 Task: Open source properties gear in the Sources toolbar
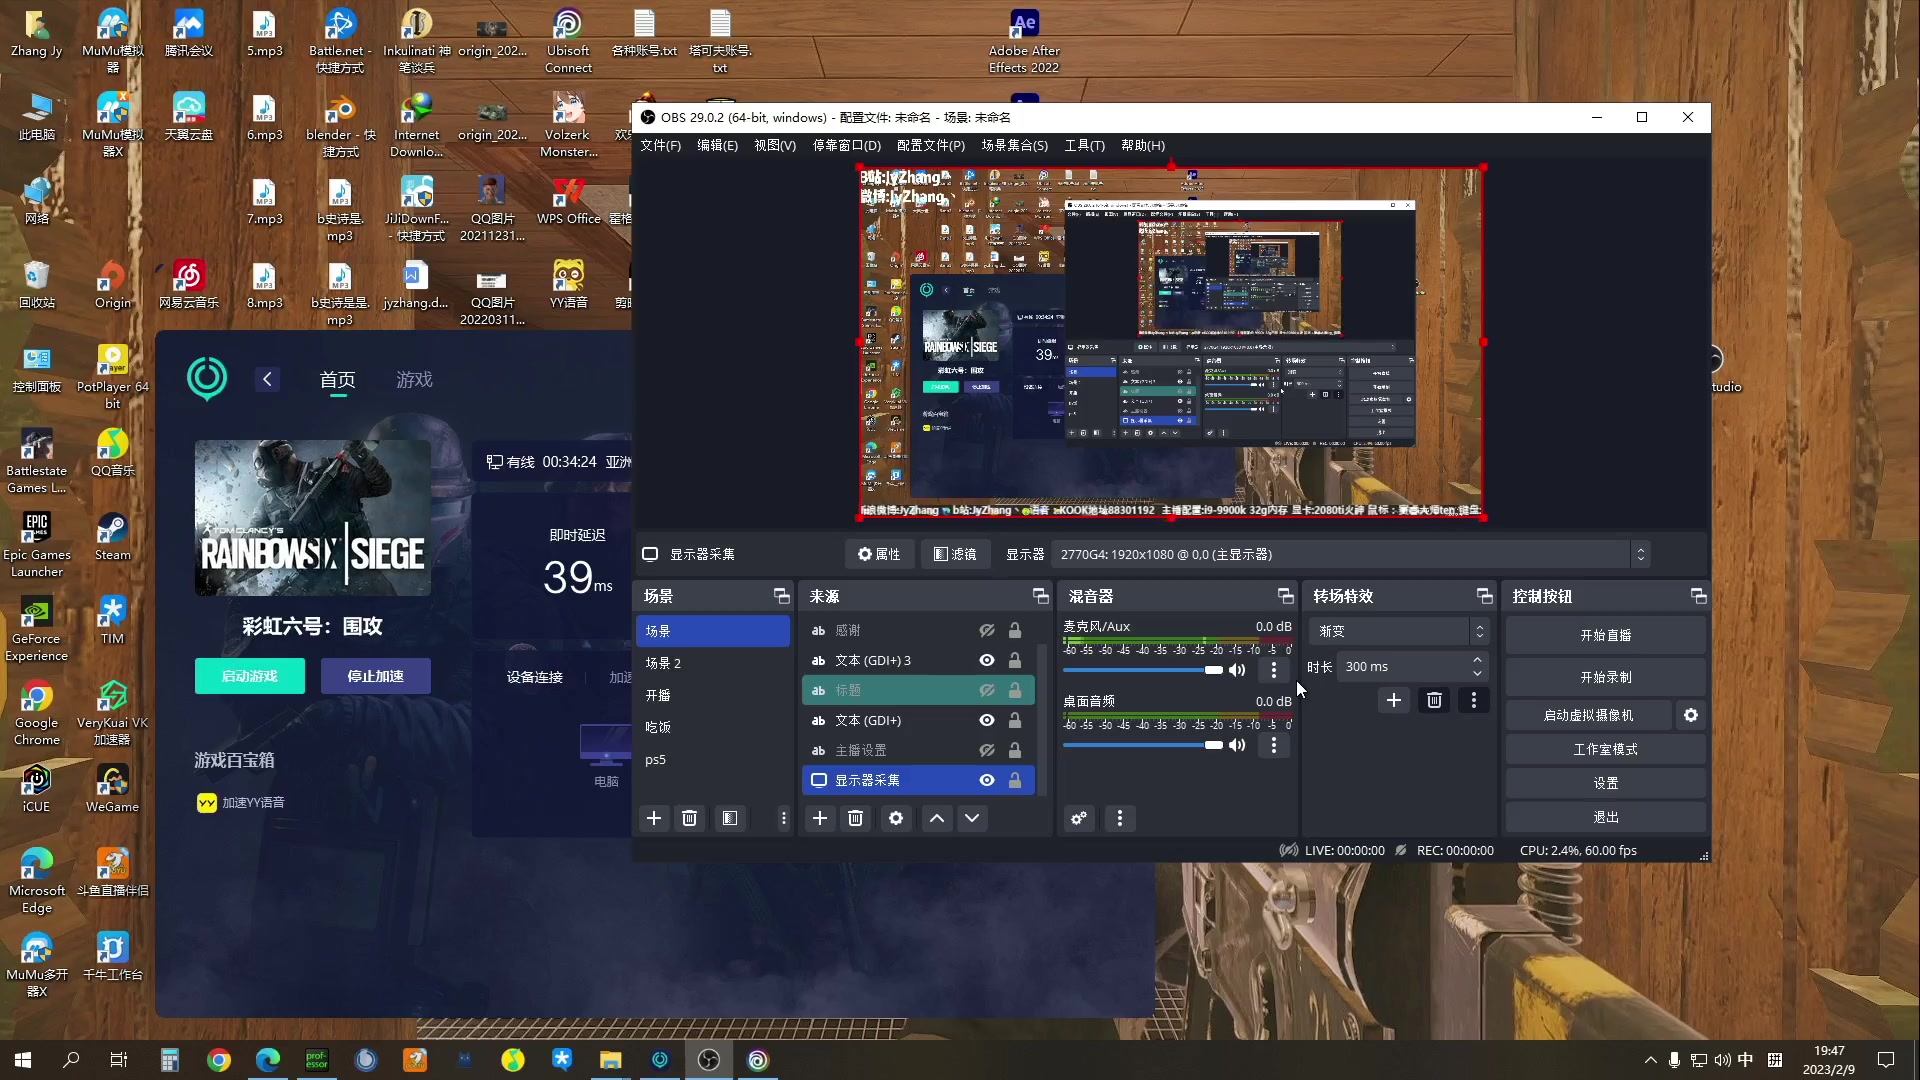pos(896,818)
